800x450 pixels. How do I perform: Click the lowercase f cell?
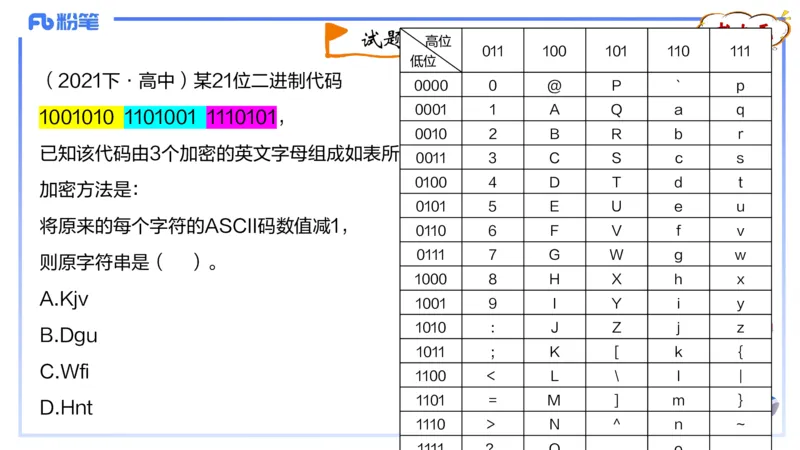[679, 231]
